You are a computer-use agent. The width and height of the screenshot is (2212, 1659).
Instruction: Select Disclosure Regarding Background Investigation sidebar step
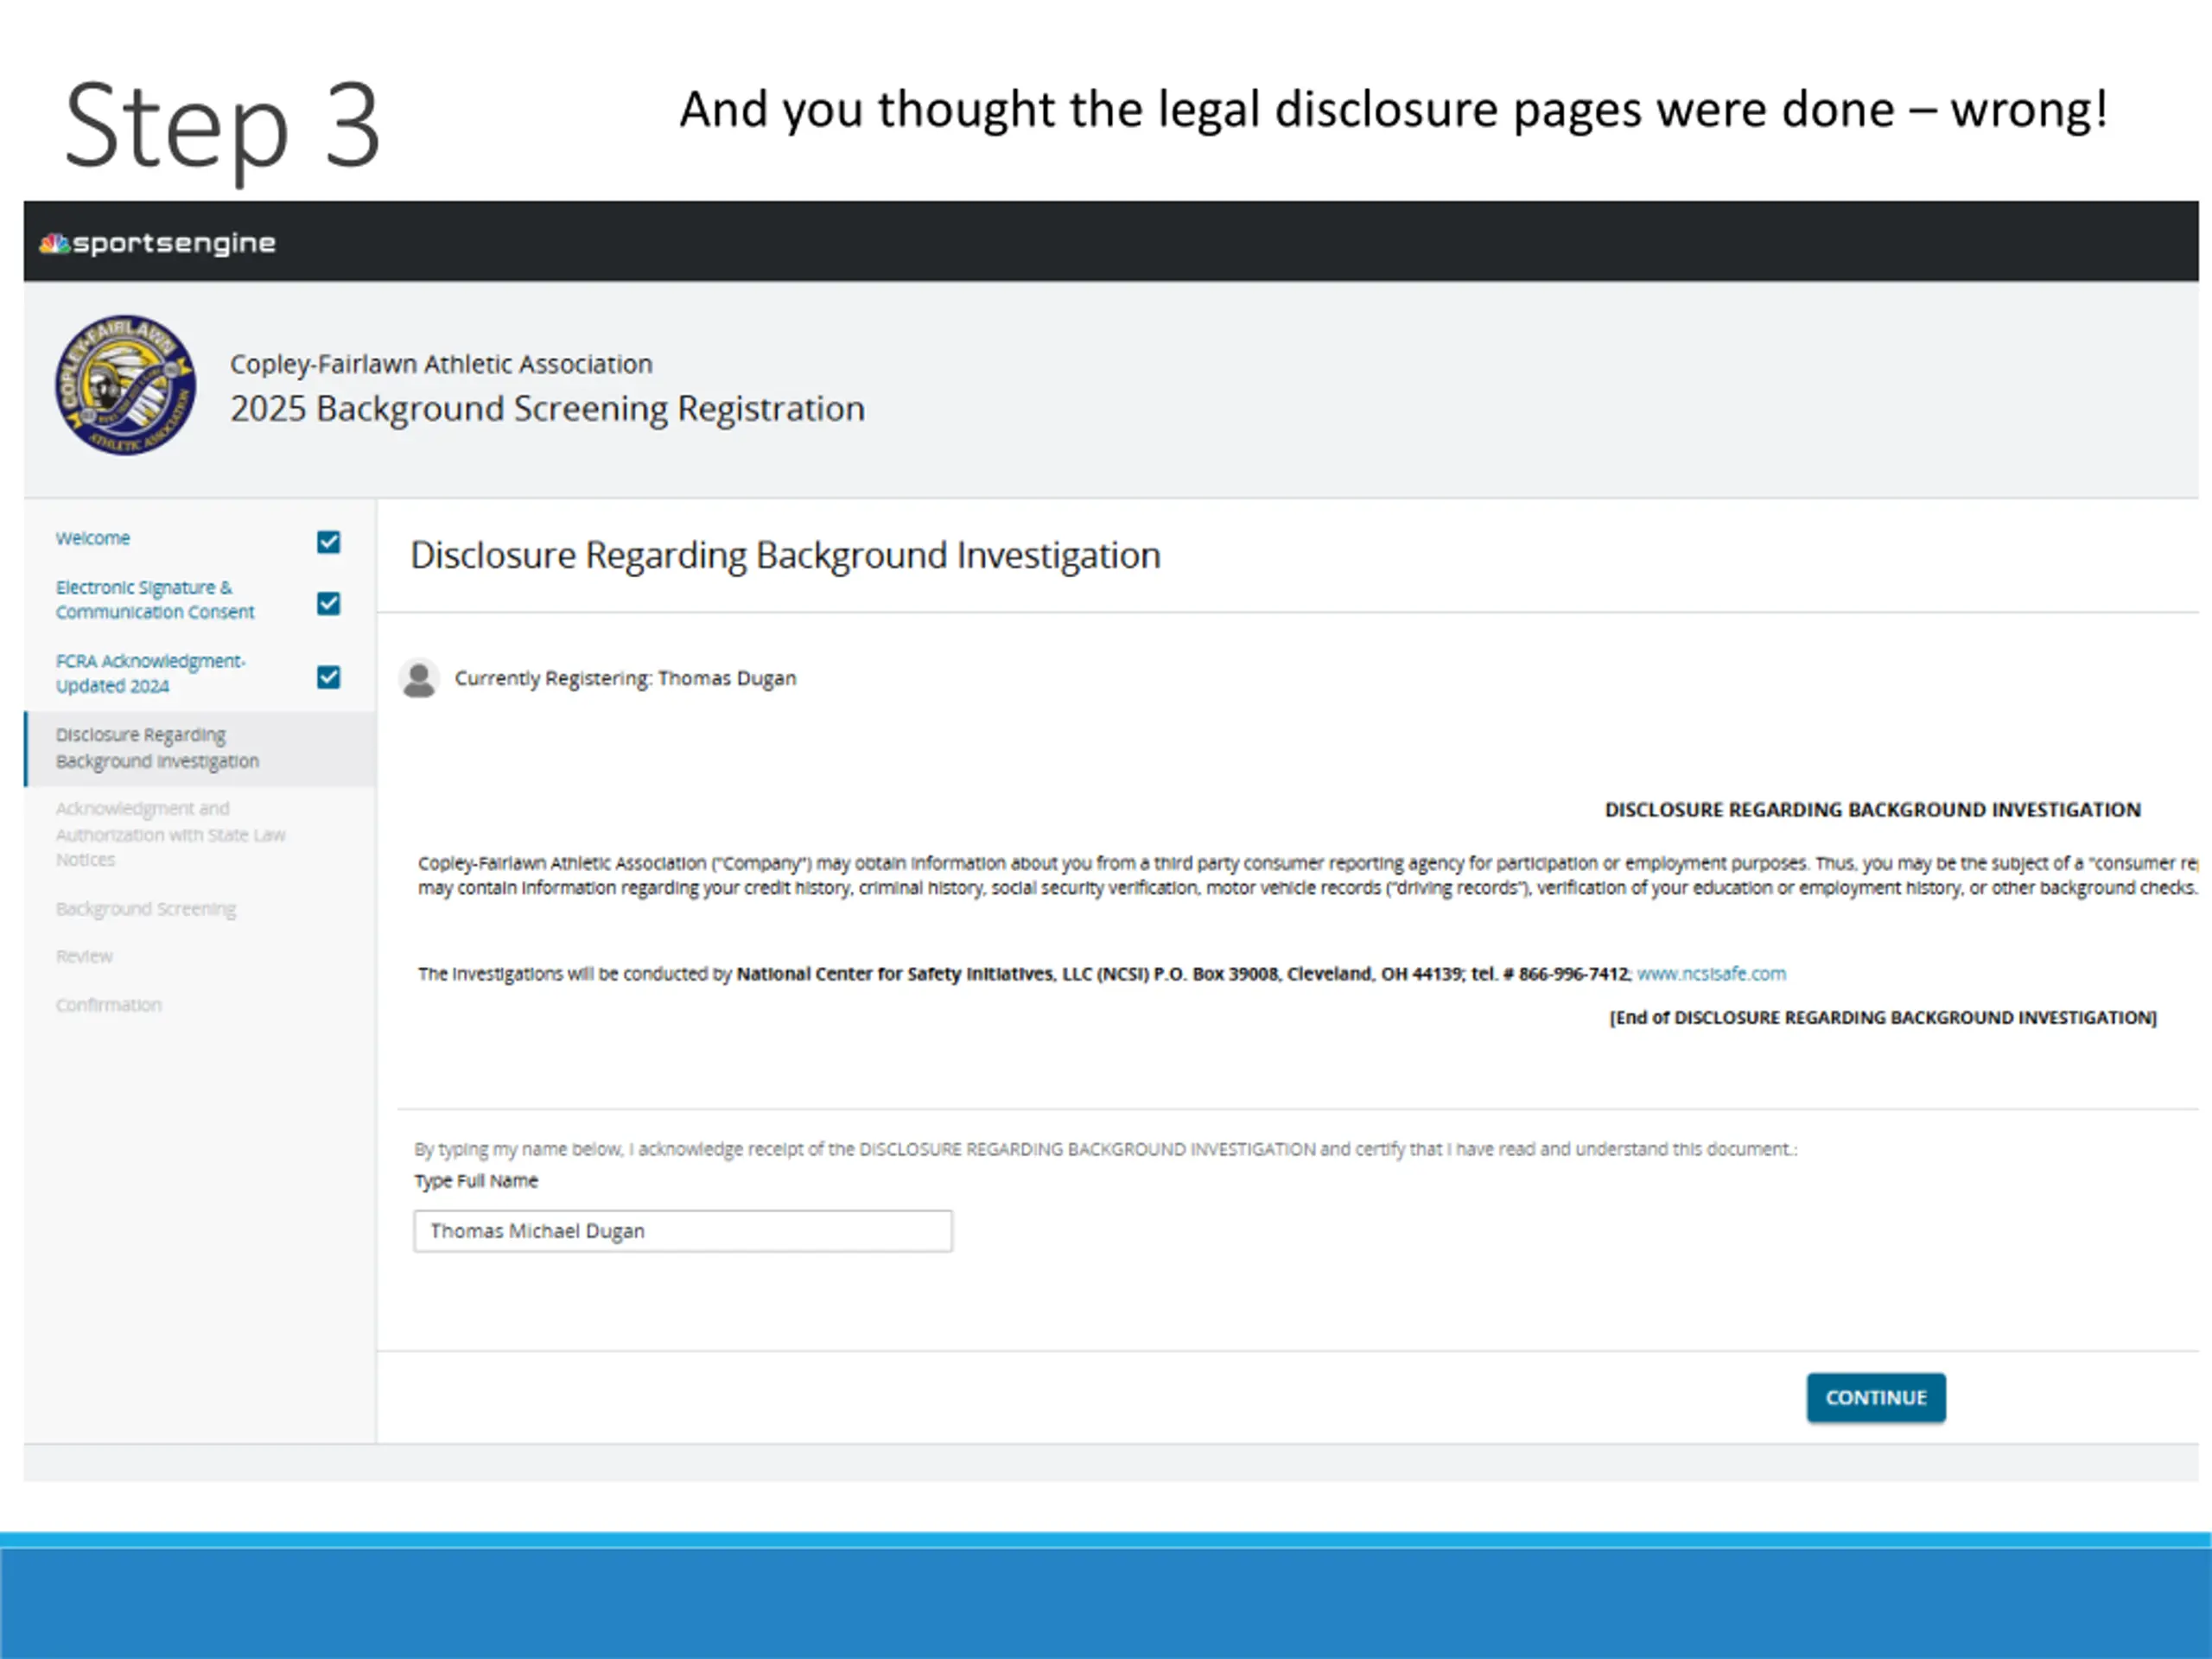point(157,748)
